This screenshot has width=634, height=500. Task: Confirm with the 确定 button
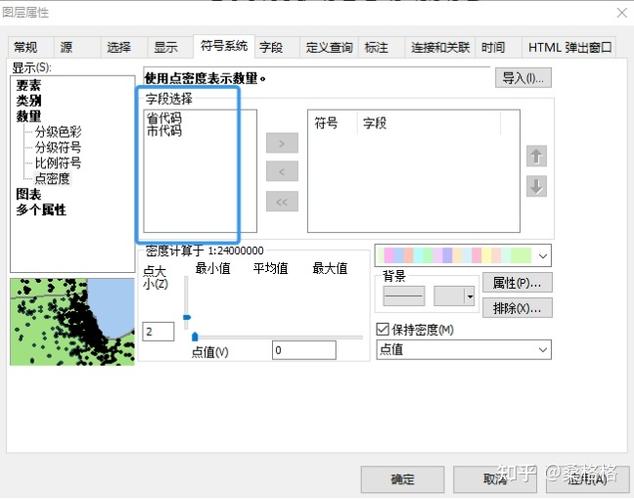tap(402, 479)
